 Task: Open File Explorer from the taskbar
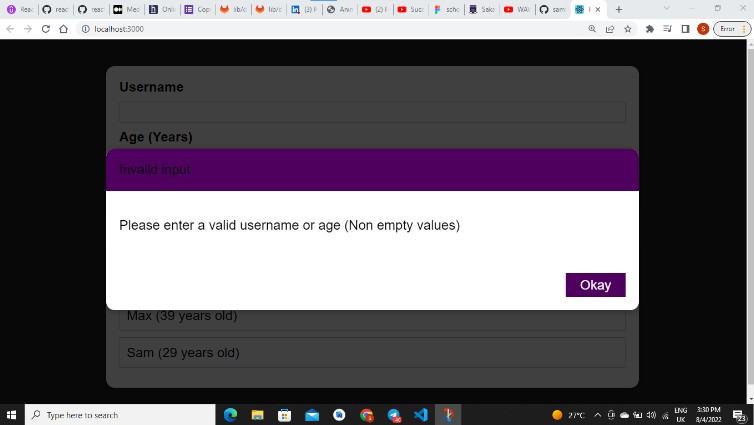(x=257, y=415)
